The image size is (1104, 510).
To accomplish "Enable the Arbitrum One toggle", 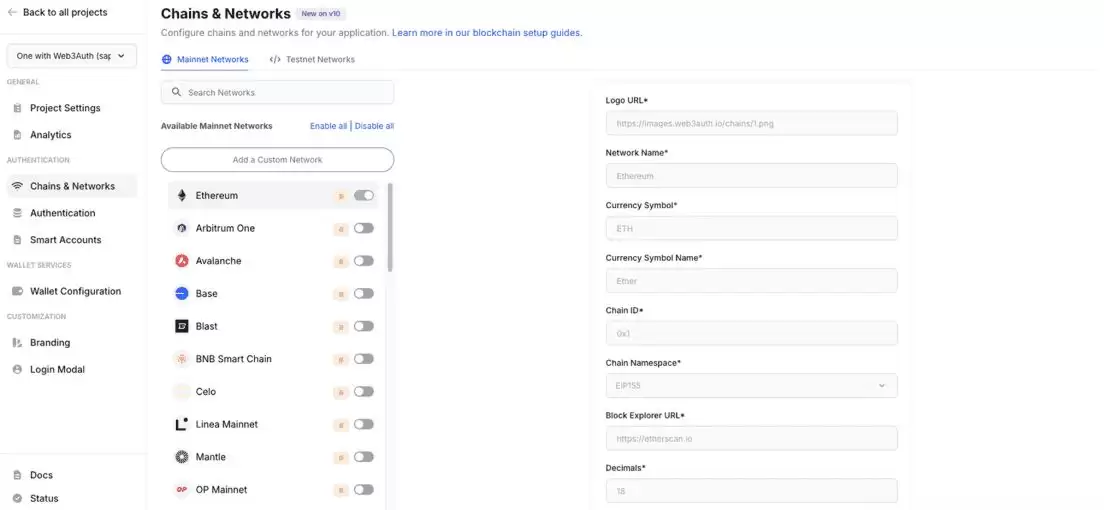I will click(364, 228).
